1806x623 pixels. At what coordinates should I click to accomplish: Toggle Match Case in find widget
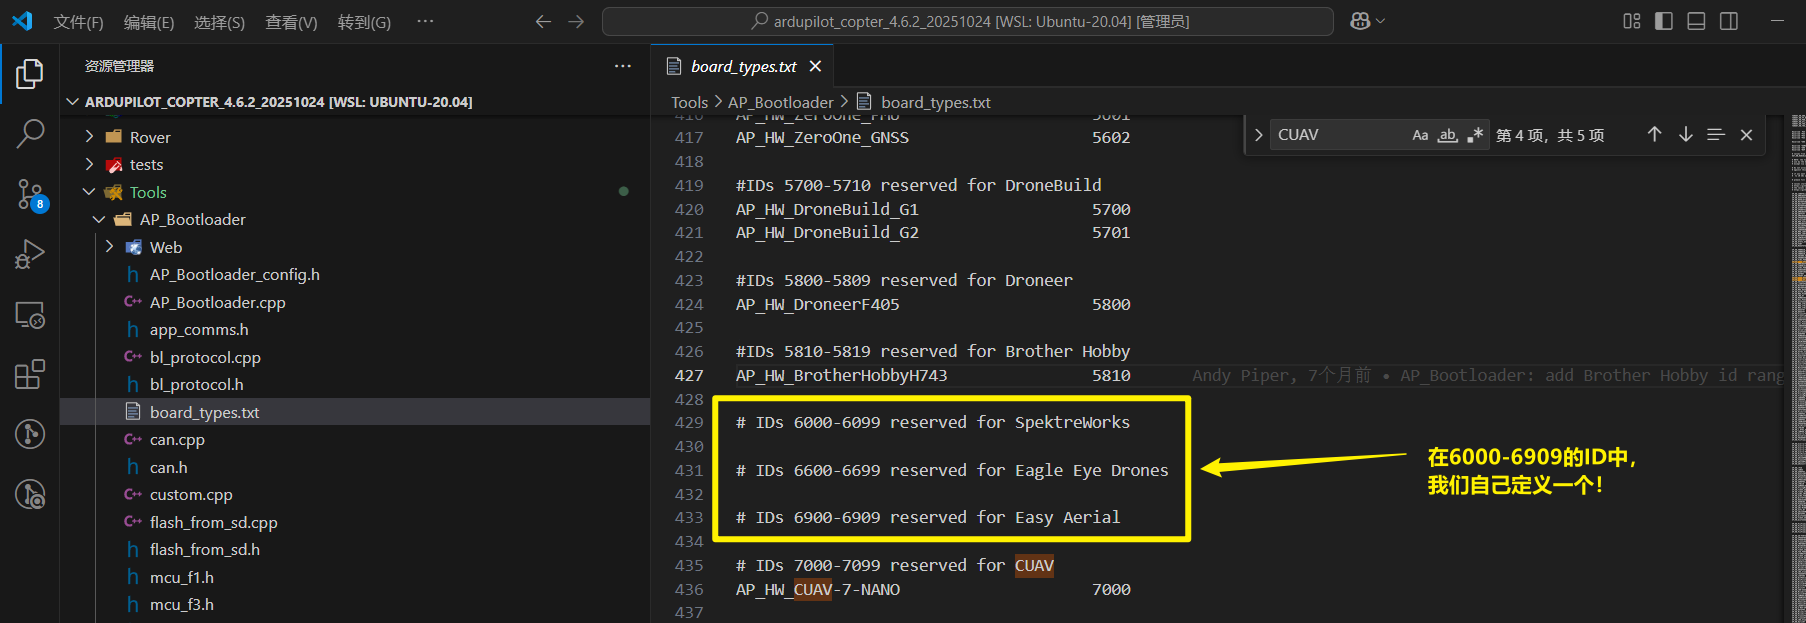coord(1420,135)
